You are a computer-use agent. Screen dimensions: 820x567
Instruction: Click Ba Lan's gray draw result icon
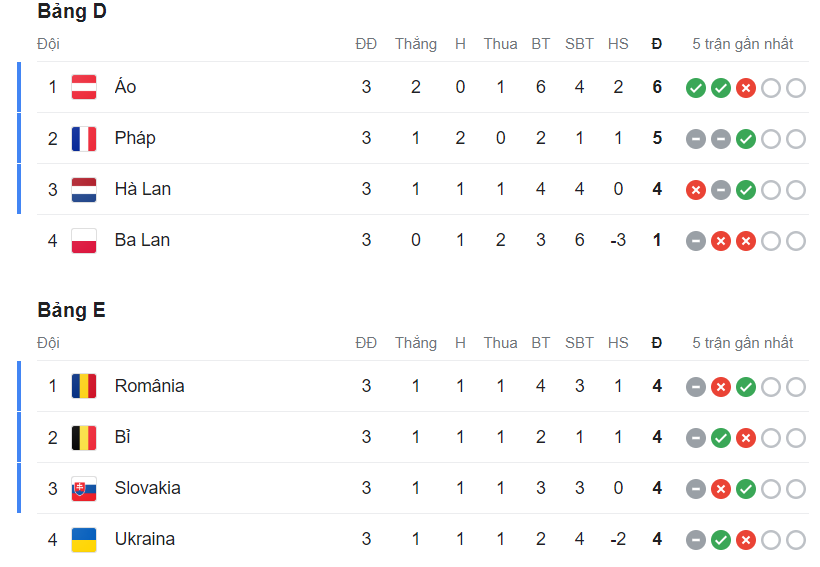coord(696,241)
